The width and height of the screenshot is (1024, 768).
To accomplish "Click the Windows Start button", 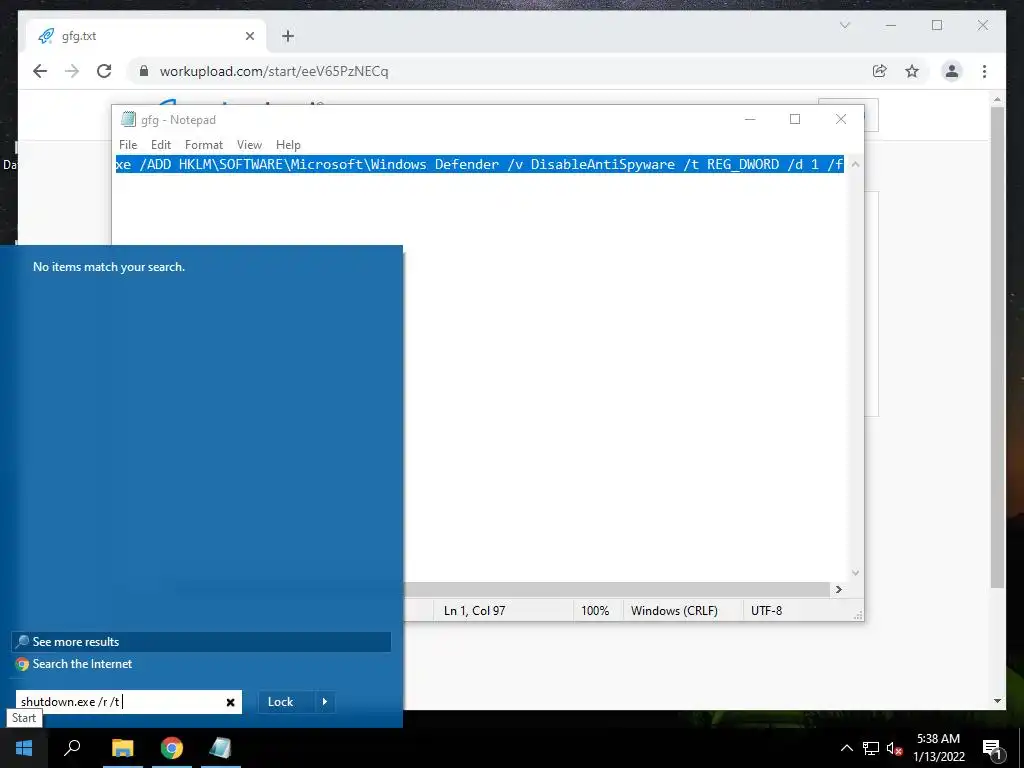I will tap(24, 748).
